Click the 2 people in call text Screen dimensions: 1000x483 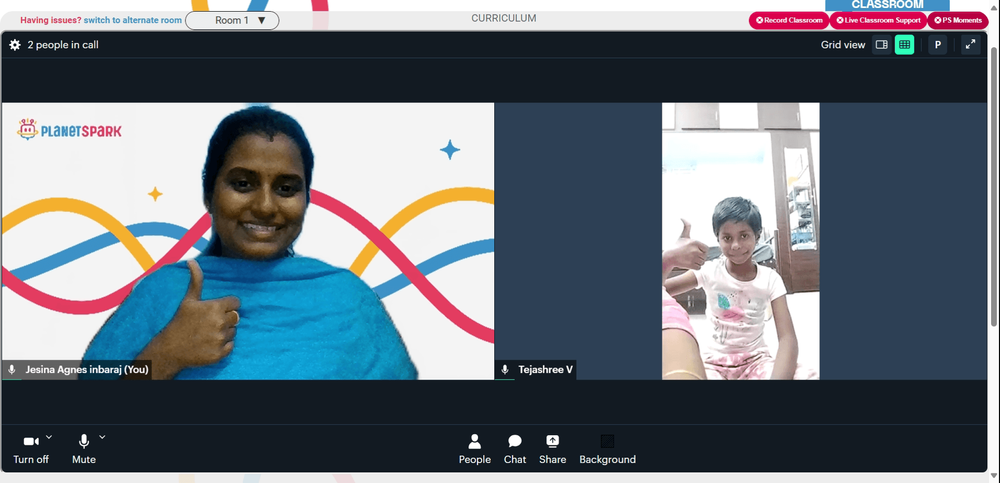point(62,45)
